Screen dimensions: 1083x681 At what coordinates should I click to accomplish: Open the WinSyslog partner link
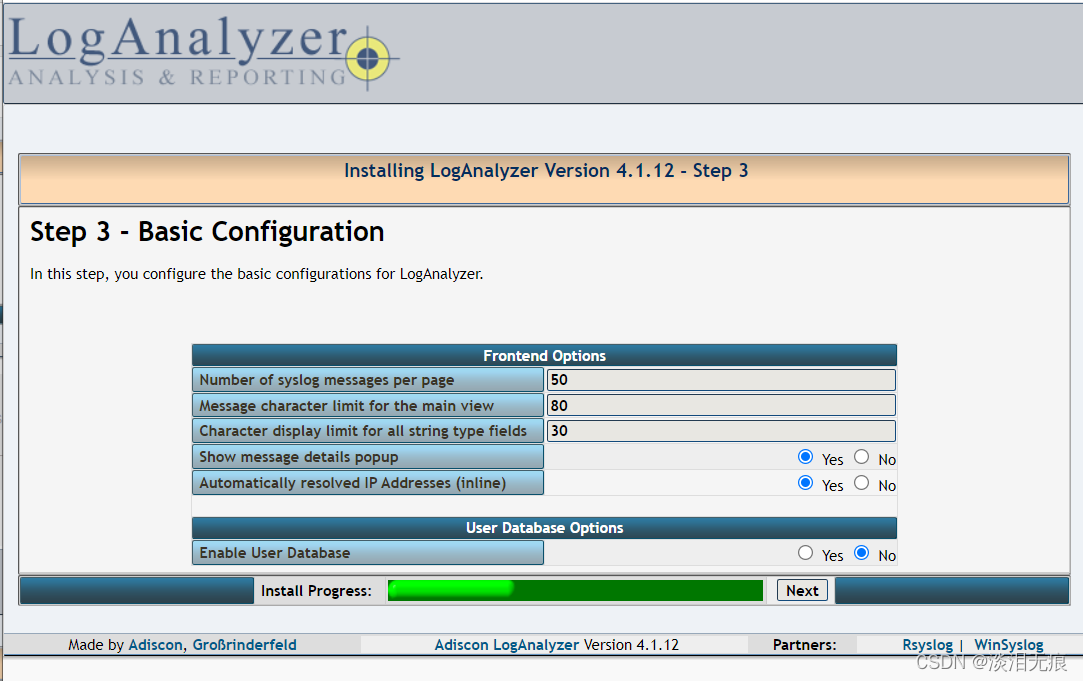click(x=1008, y=645)
